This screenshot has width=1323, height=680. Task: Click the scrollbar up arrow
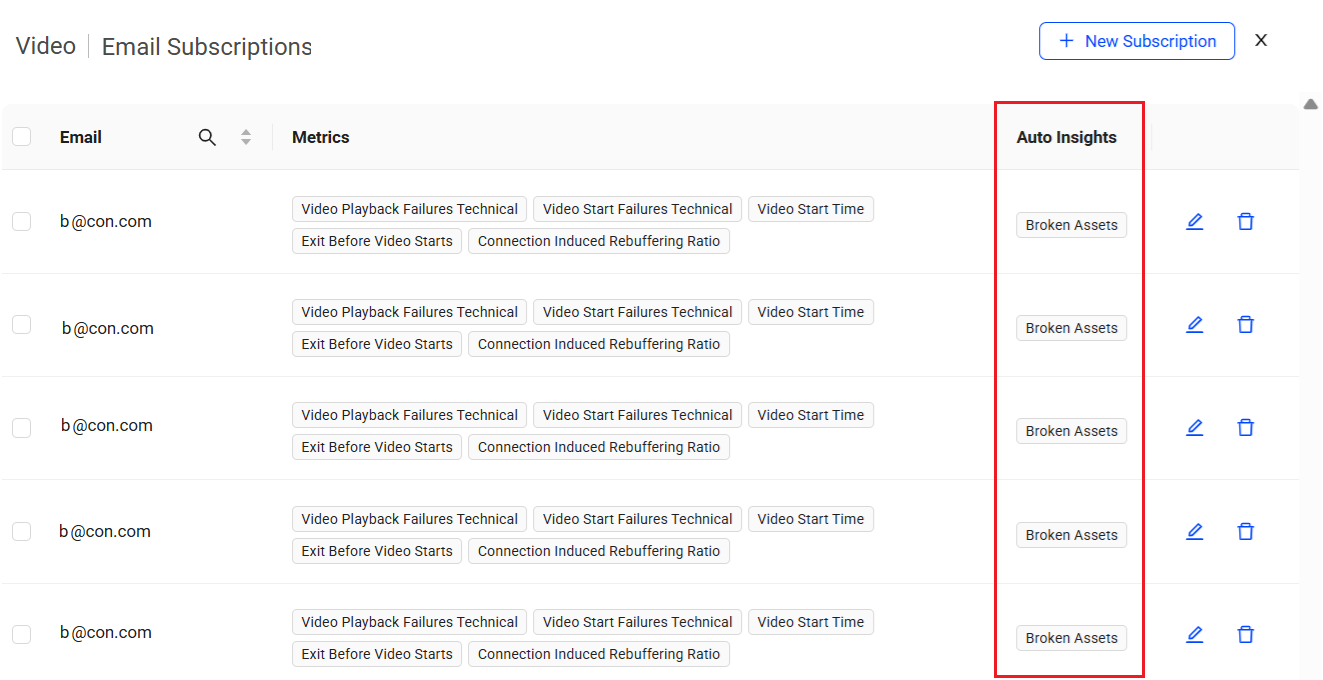[1310, 104]
